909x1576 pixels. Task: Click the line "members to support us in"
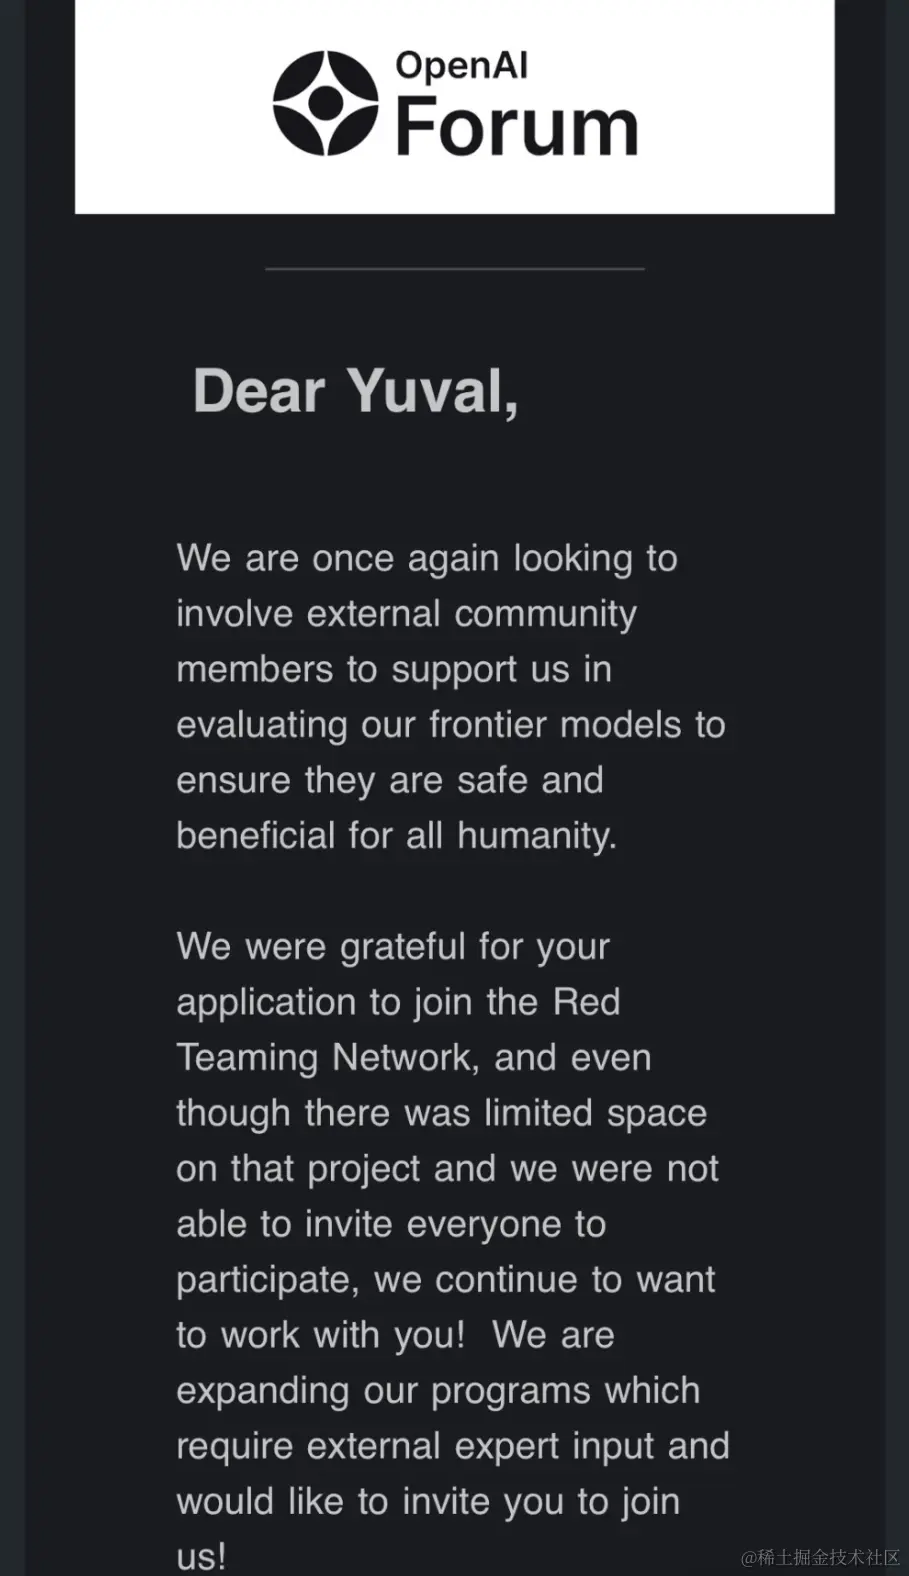tap(393, 669)
